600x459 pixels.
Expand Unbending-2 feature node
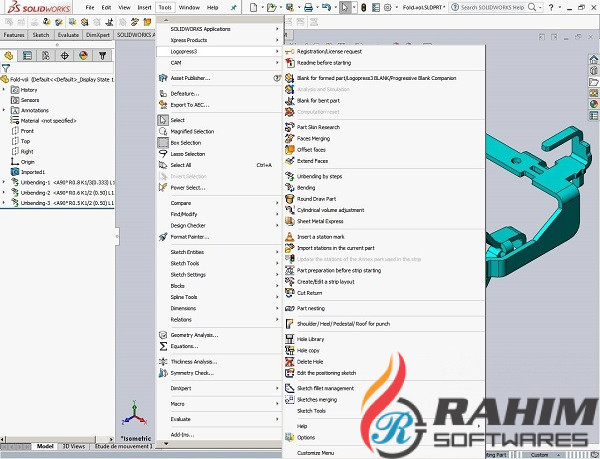[x=4, y=192]
